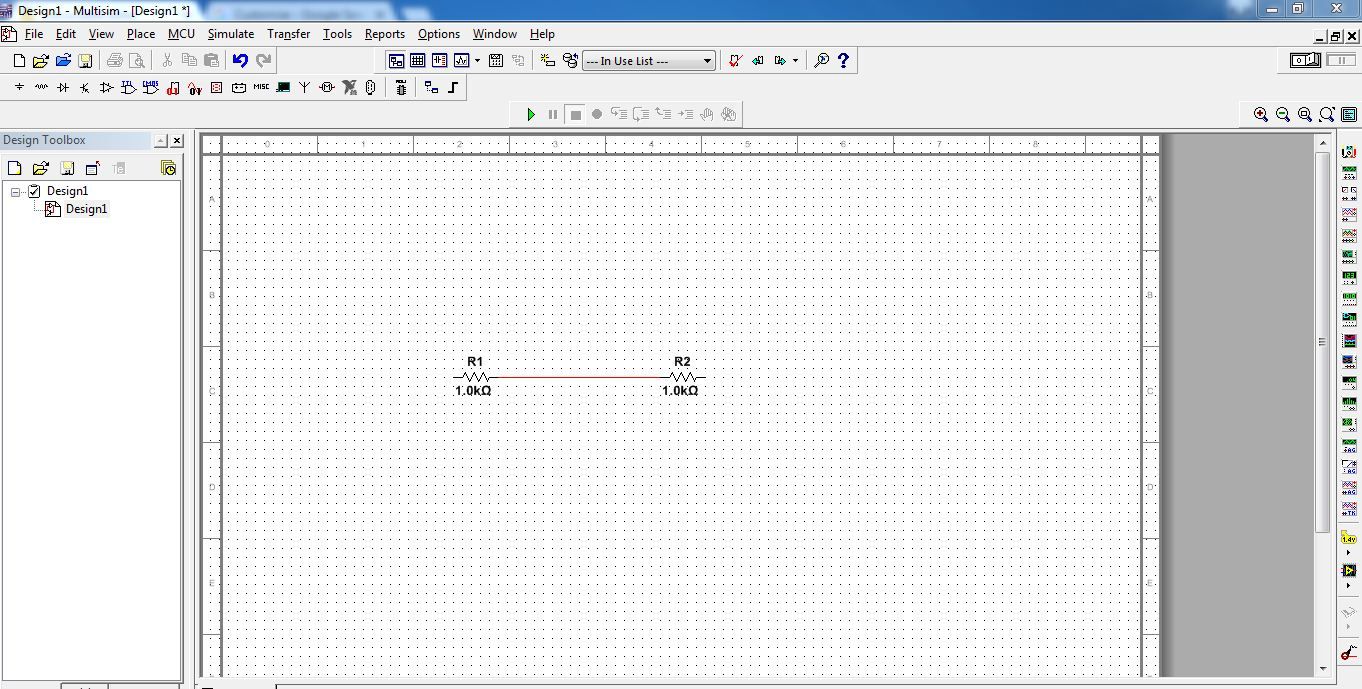Screen dimensions: 1362x689
Task: Select the R1 resistor on the schematic
Action: click(x=472, y=377)
